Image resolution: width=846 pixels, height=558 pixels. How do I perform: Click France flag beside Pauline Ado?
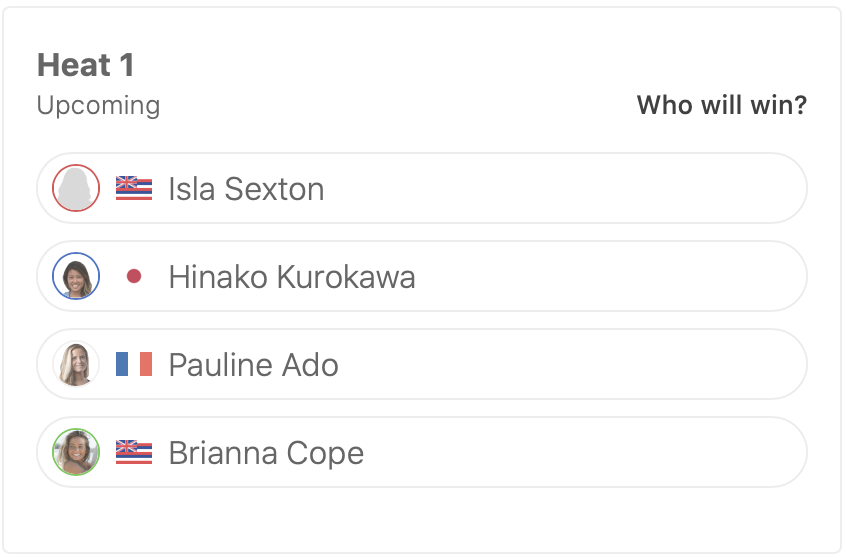click(x=134, y=364)
